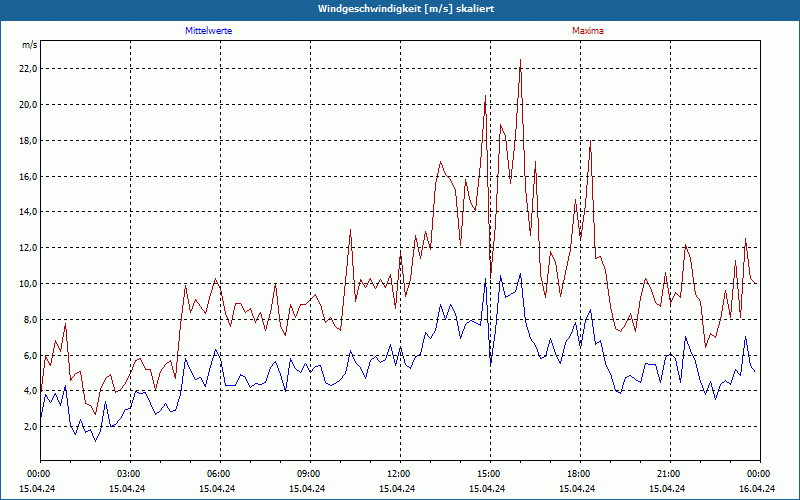
Task: Click the Windgeschwindigkeit [m/s] skaliert title
Action: click(406, 9)
